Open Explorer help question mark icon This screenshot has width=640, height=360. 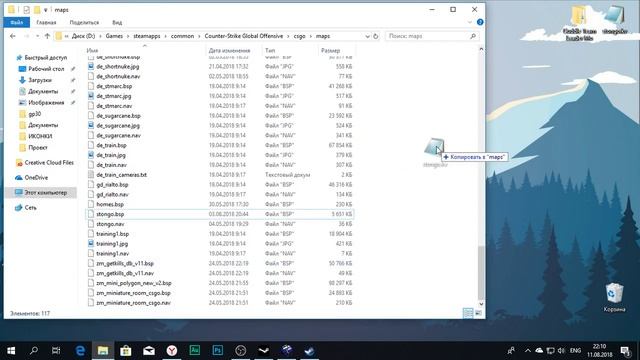(480, 22)
